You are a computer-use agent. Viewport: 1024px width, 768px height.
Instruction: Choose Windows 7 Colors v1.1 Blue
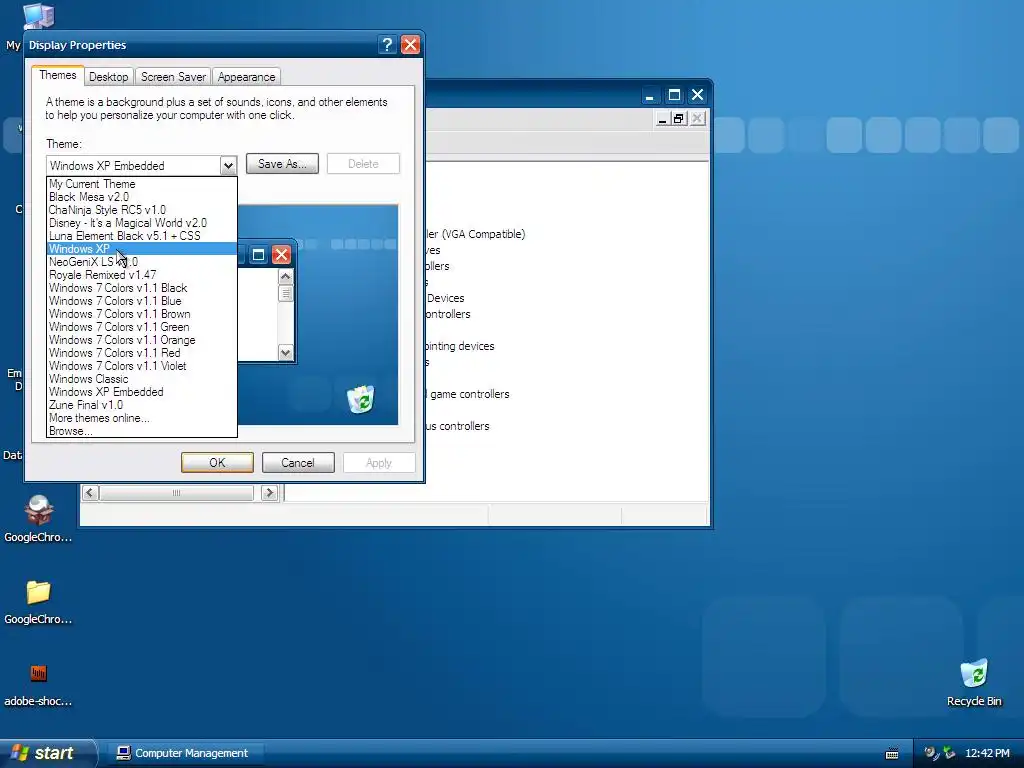(x=142, y=301)
